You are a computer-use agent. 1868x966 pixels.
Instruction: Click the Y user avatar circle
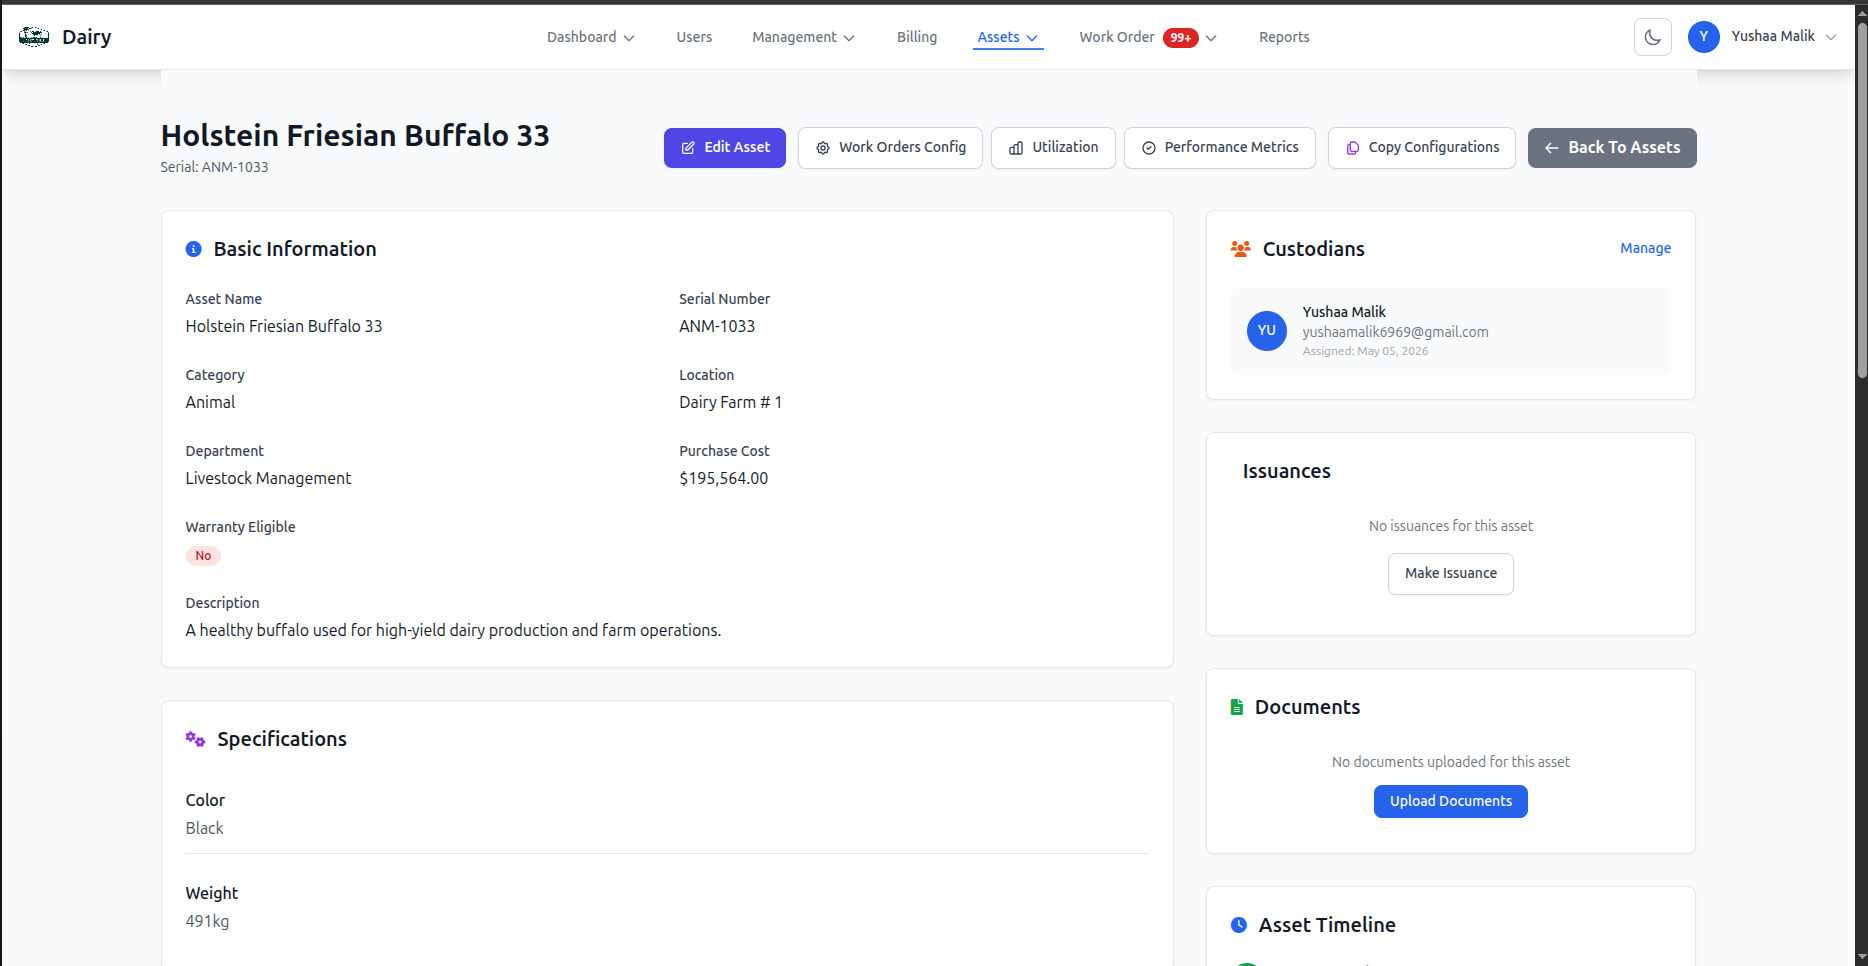tap(1704, 37)
